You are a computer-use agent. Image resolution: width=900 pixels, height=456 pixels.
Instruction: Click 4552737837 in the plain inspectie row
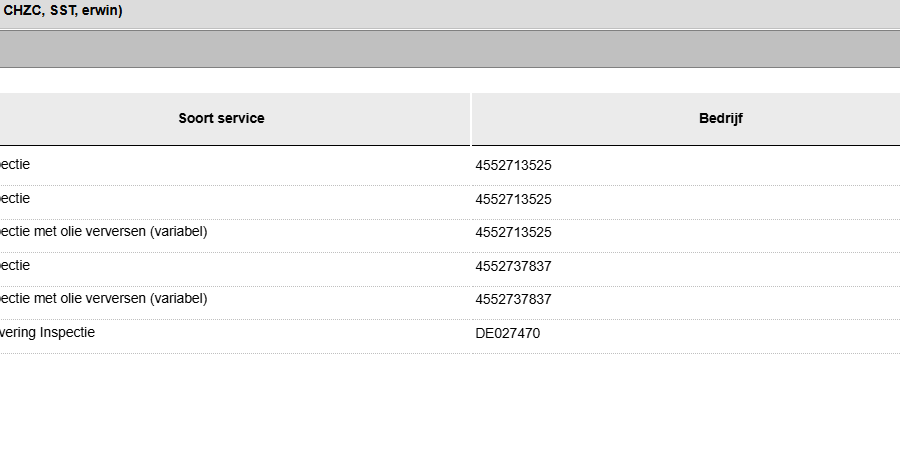(x=513, y=266)
